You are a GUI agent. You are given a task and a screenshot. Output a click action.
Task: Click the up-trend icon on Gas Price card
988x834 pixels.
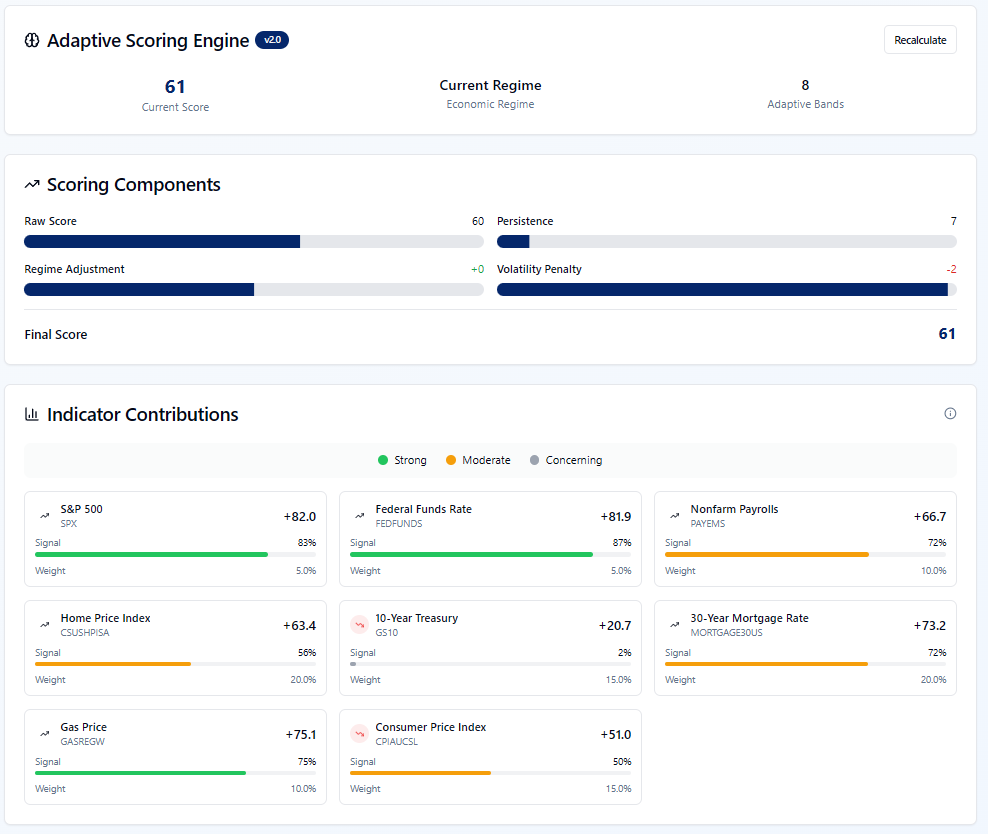pos(45,734)
